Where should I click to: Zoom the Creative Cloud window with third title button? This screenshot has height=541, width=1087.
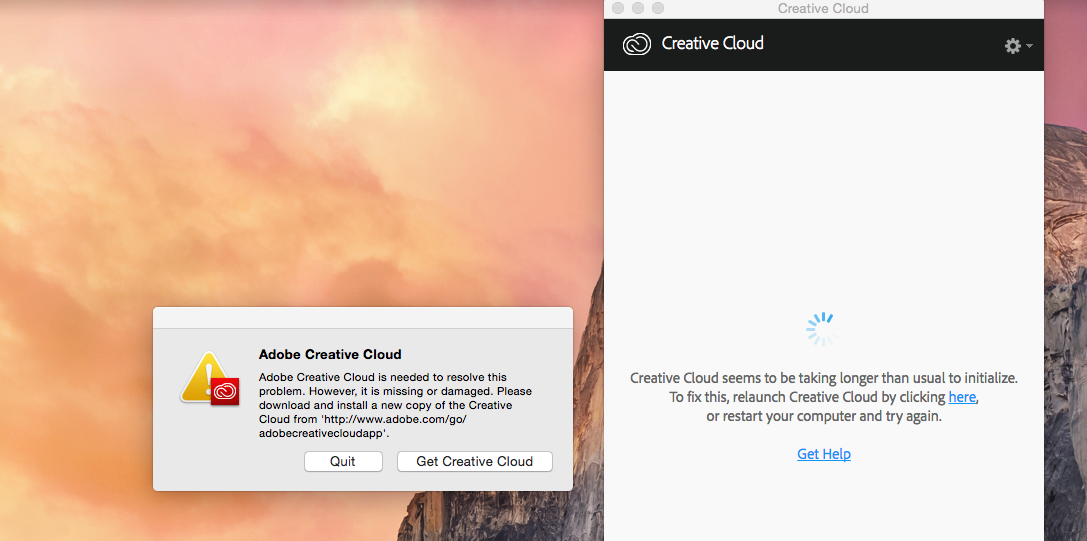[658, 8]
